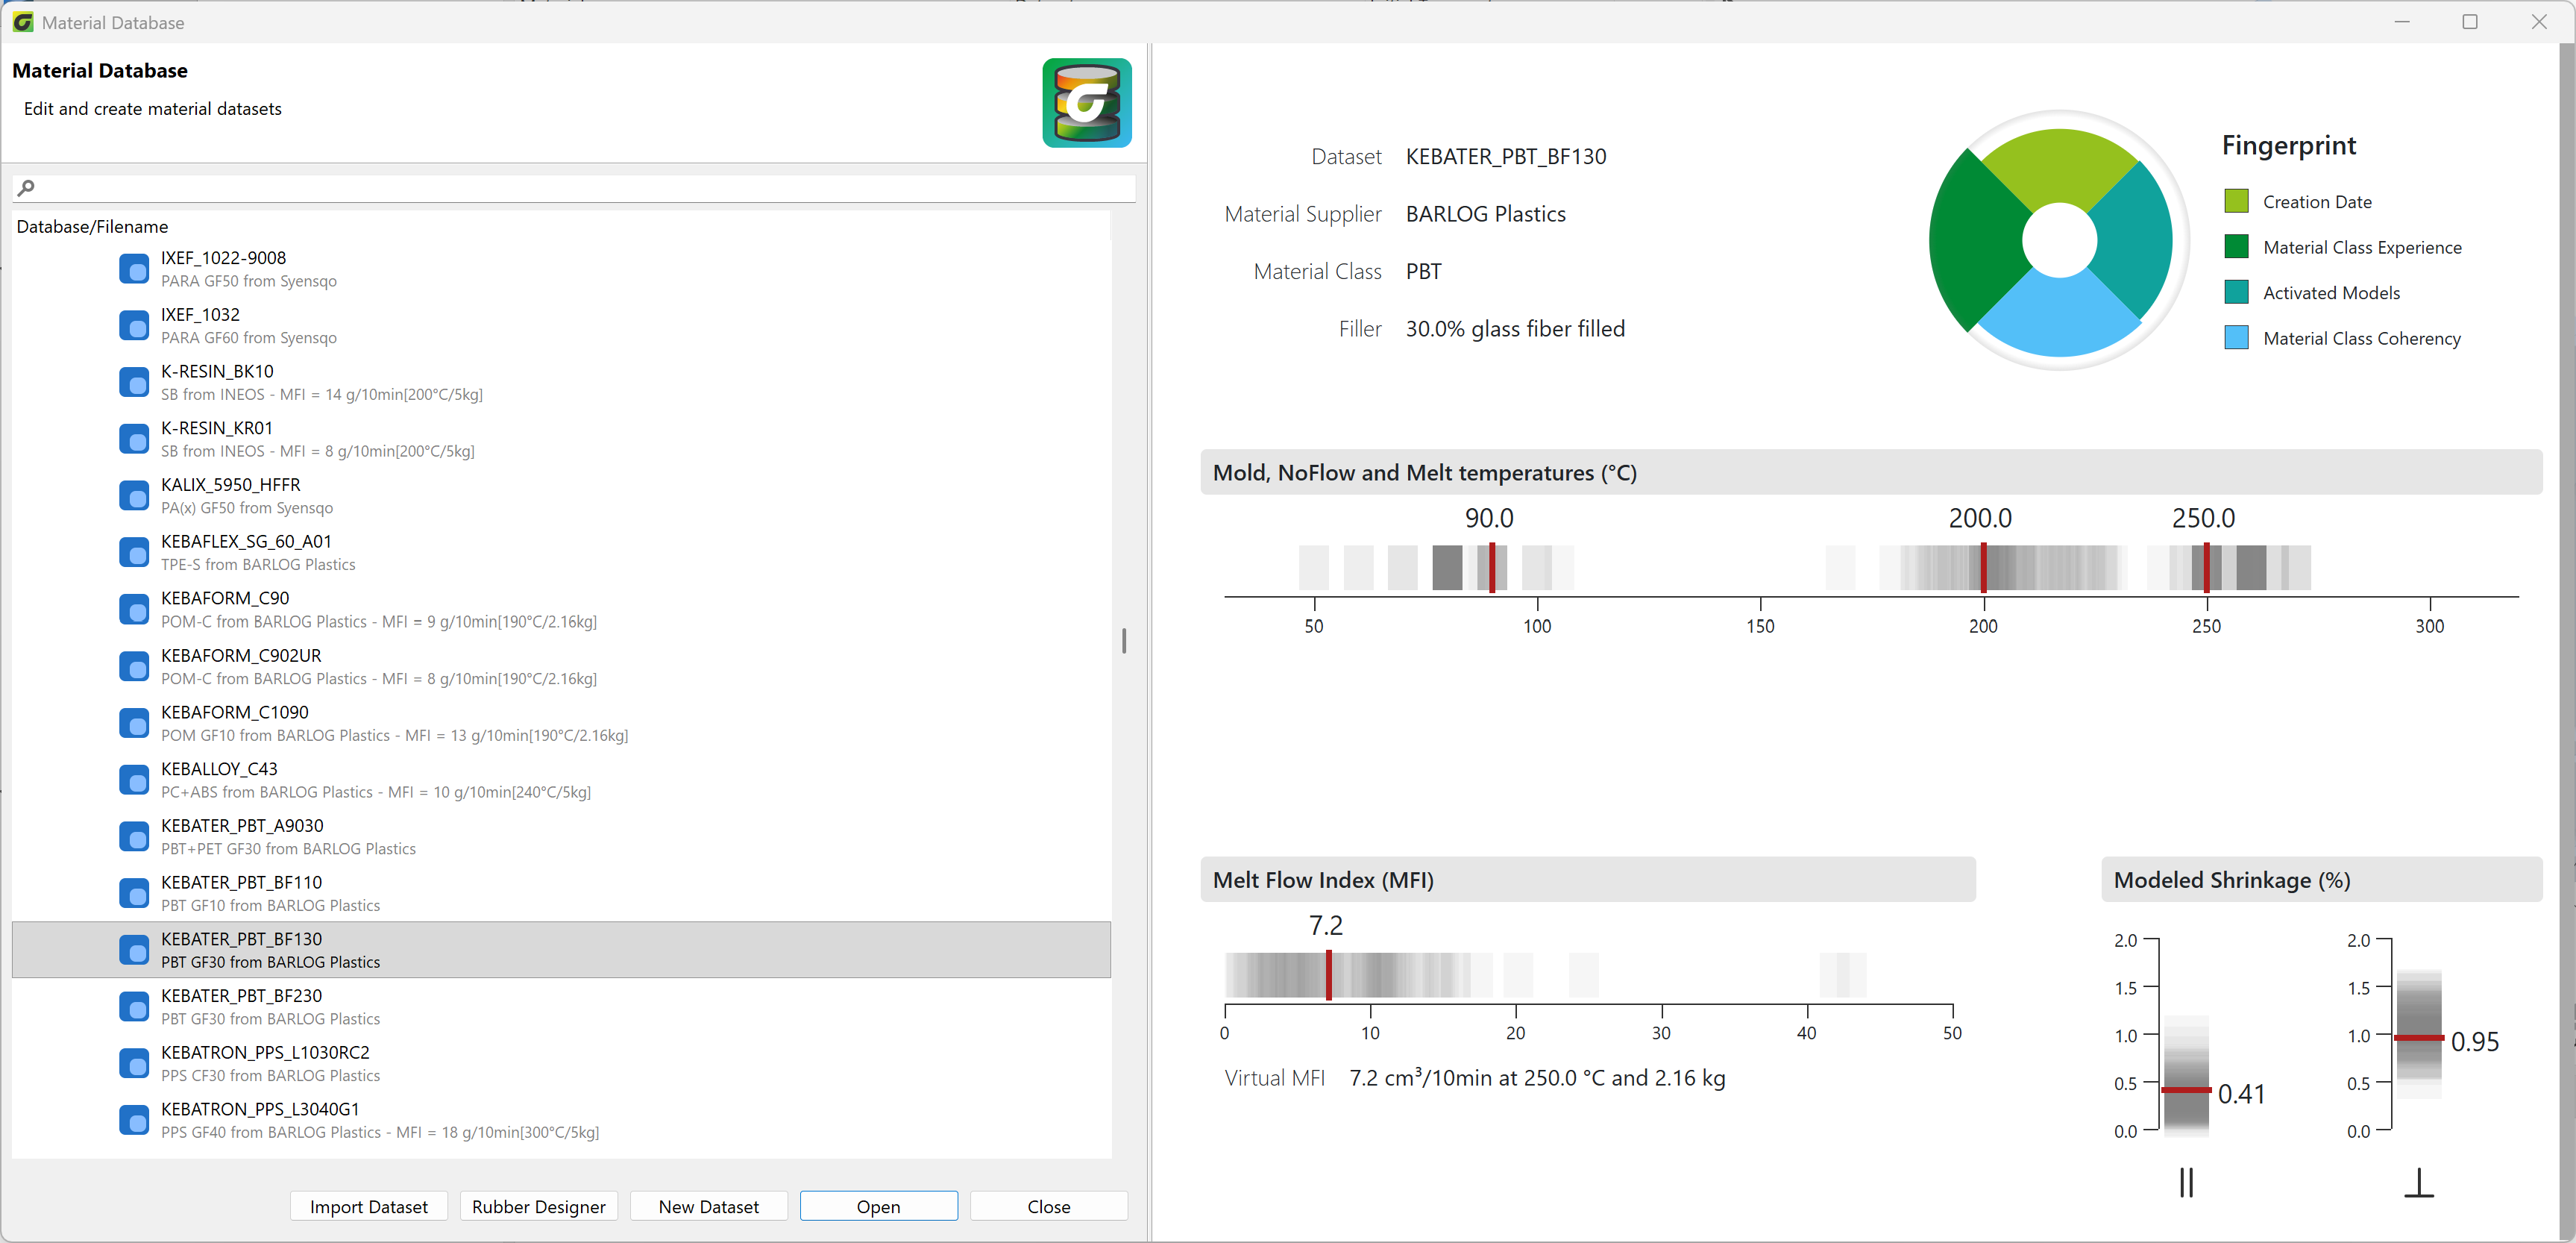Click the KEBATER_PBT_BF230 dataset icon
Screen dimensions: 2576x1243
click(134, 1007)
